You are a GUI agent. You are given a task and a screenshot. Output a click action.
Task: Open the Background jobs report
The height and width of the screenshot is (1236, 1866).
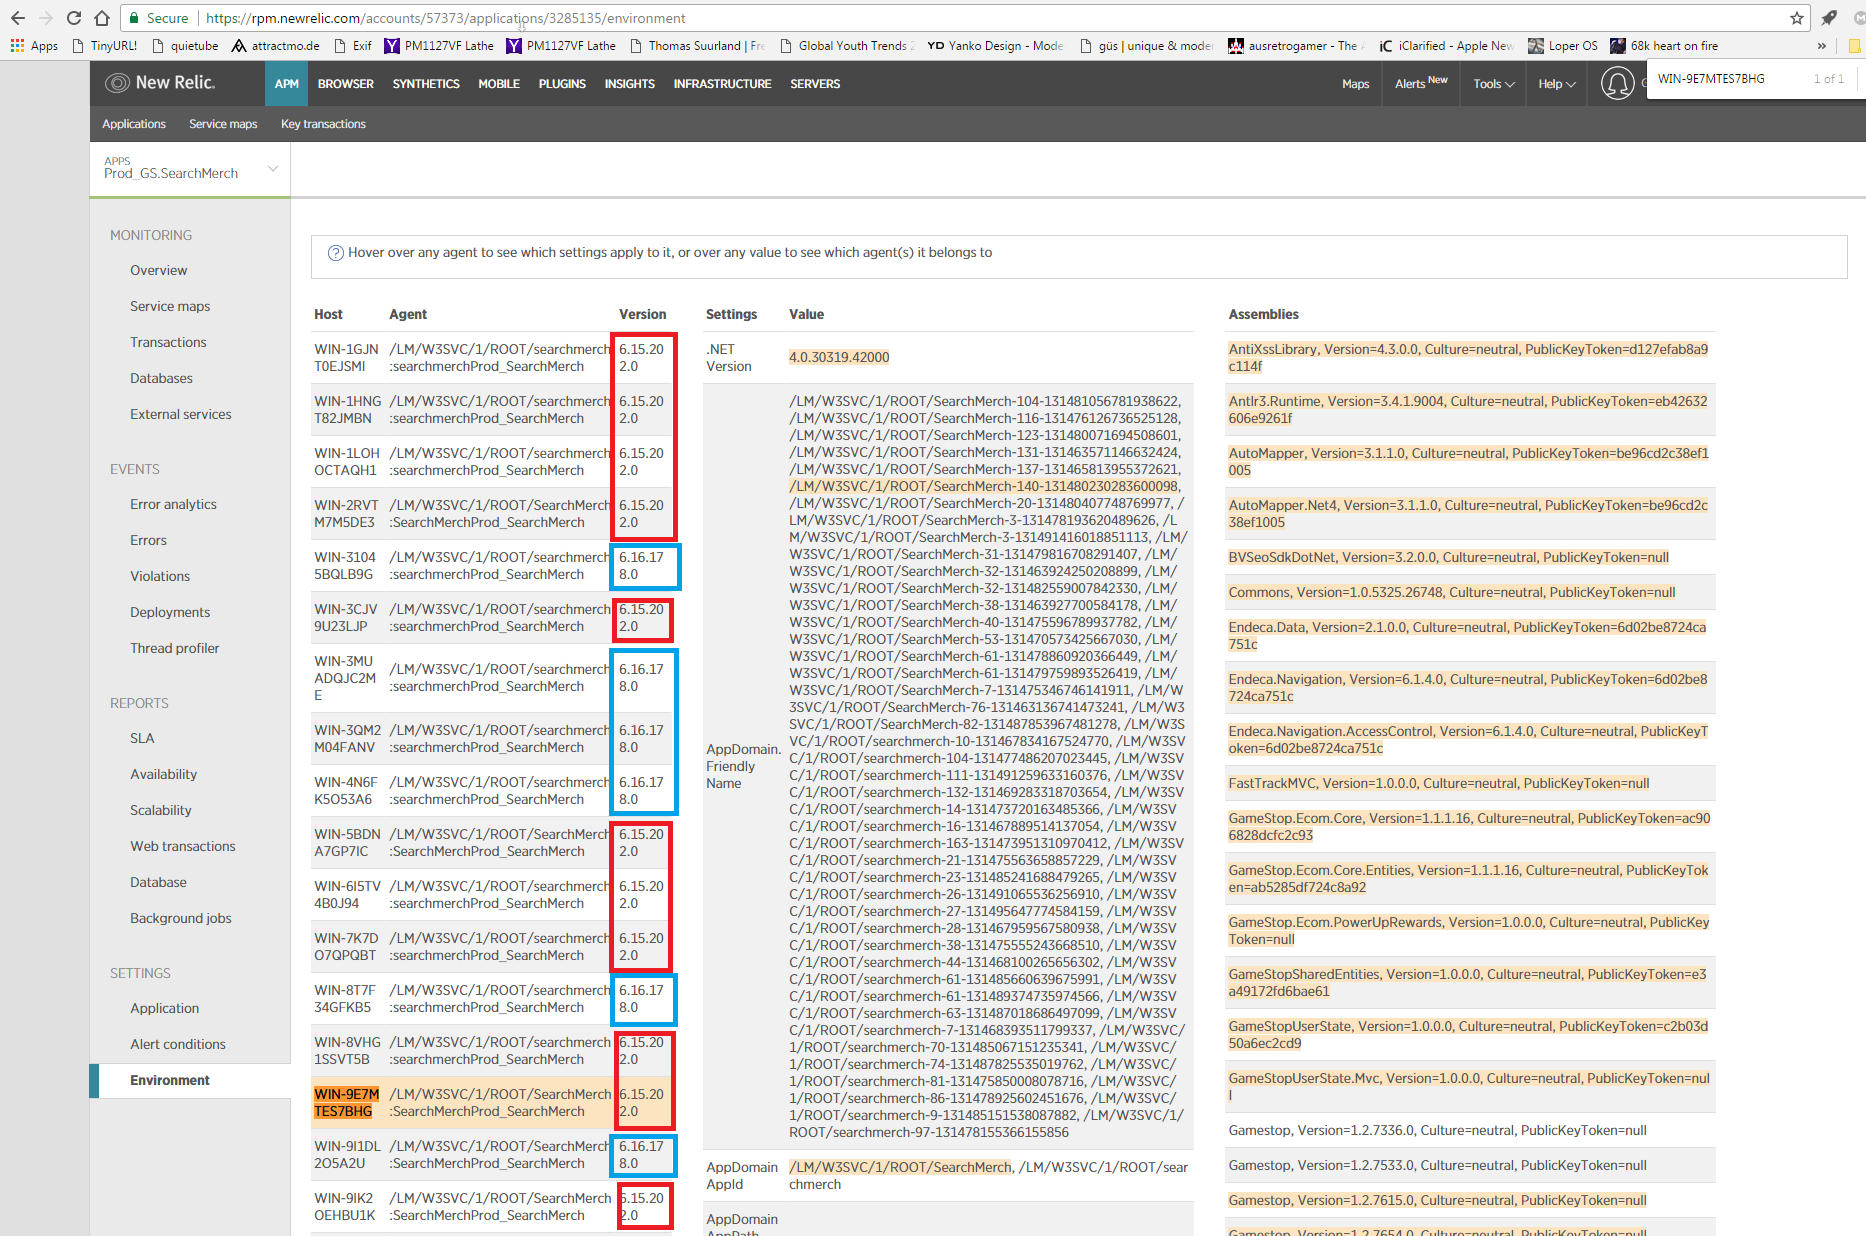[180, 918]
